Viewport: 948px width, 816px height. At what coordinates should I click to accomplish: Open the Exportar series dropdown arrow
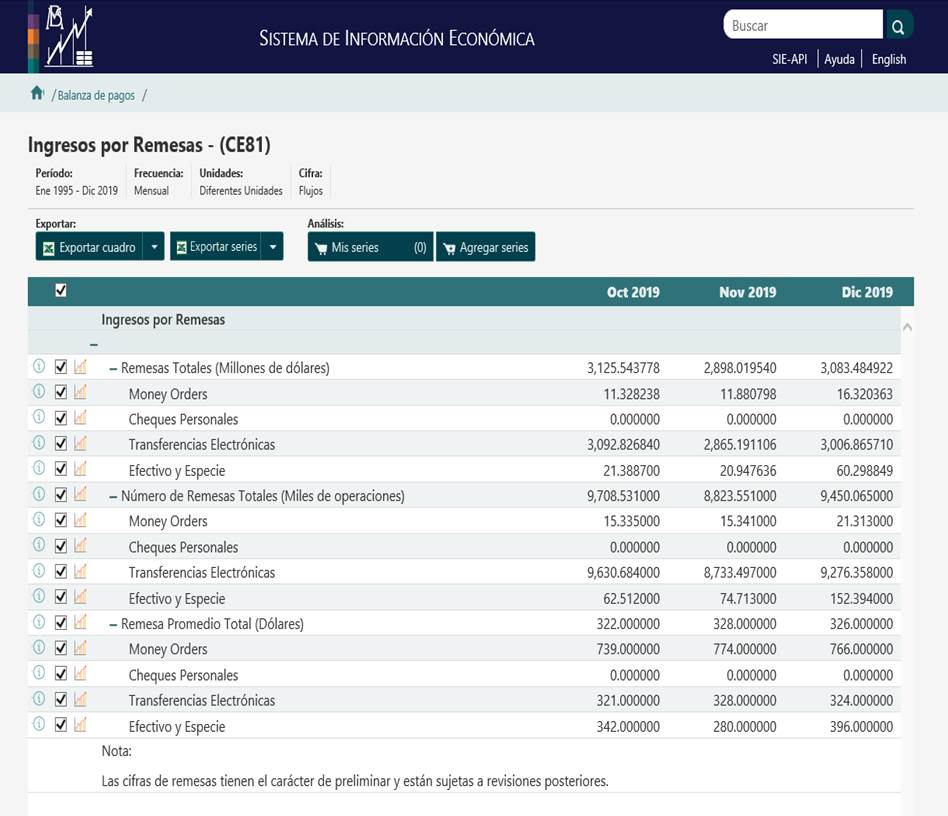272,247
